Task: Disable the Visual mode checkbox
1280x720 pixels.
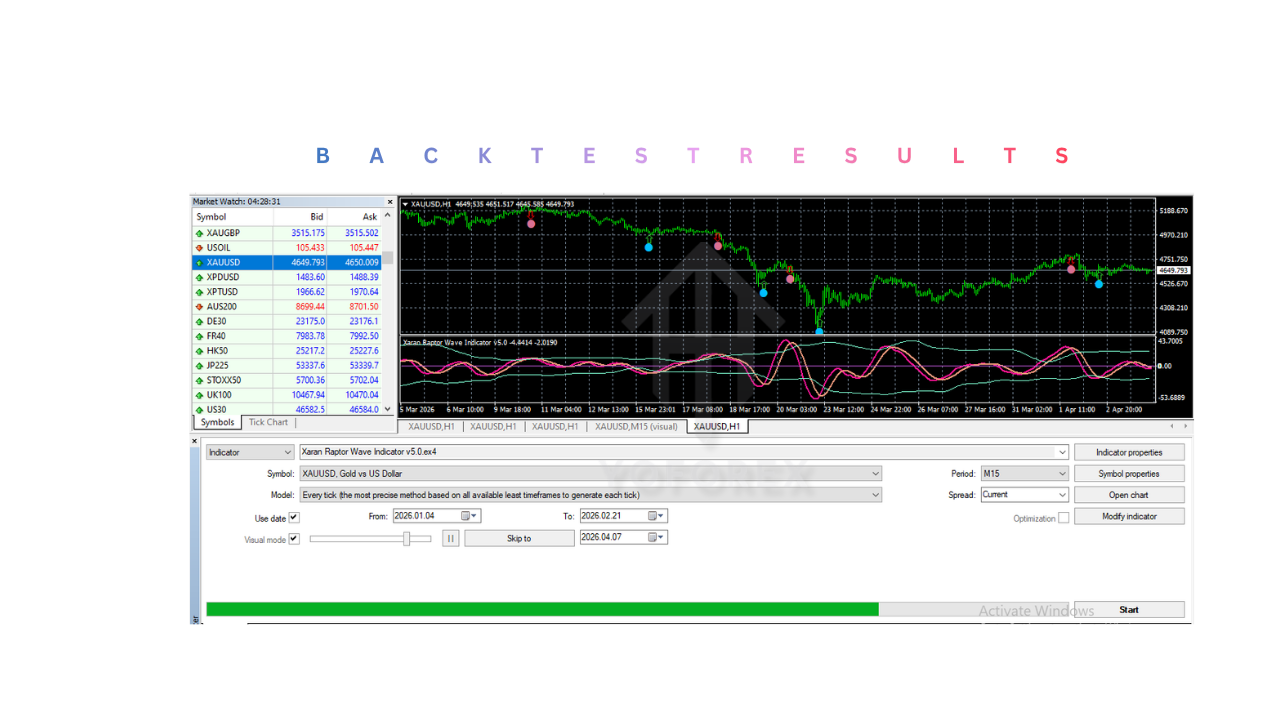Action: 293,538
